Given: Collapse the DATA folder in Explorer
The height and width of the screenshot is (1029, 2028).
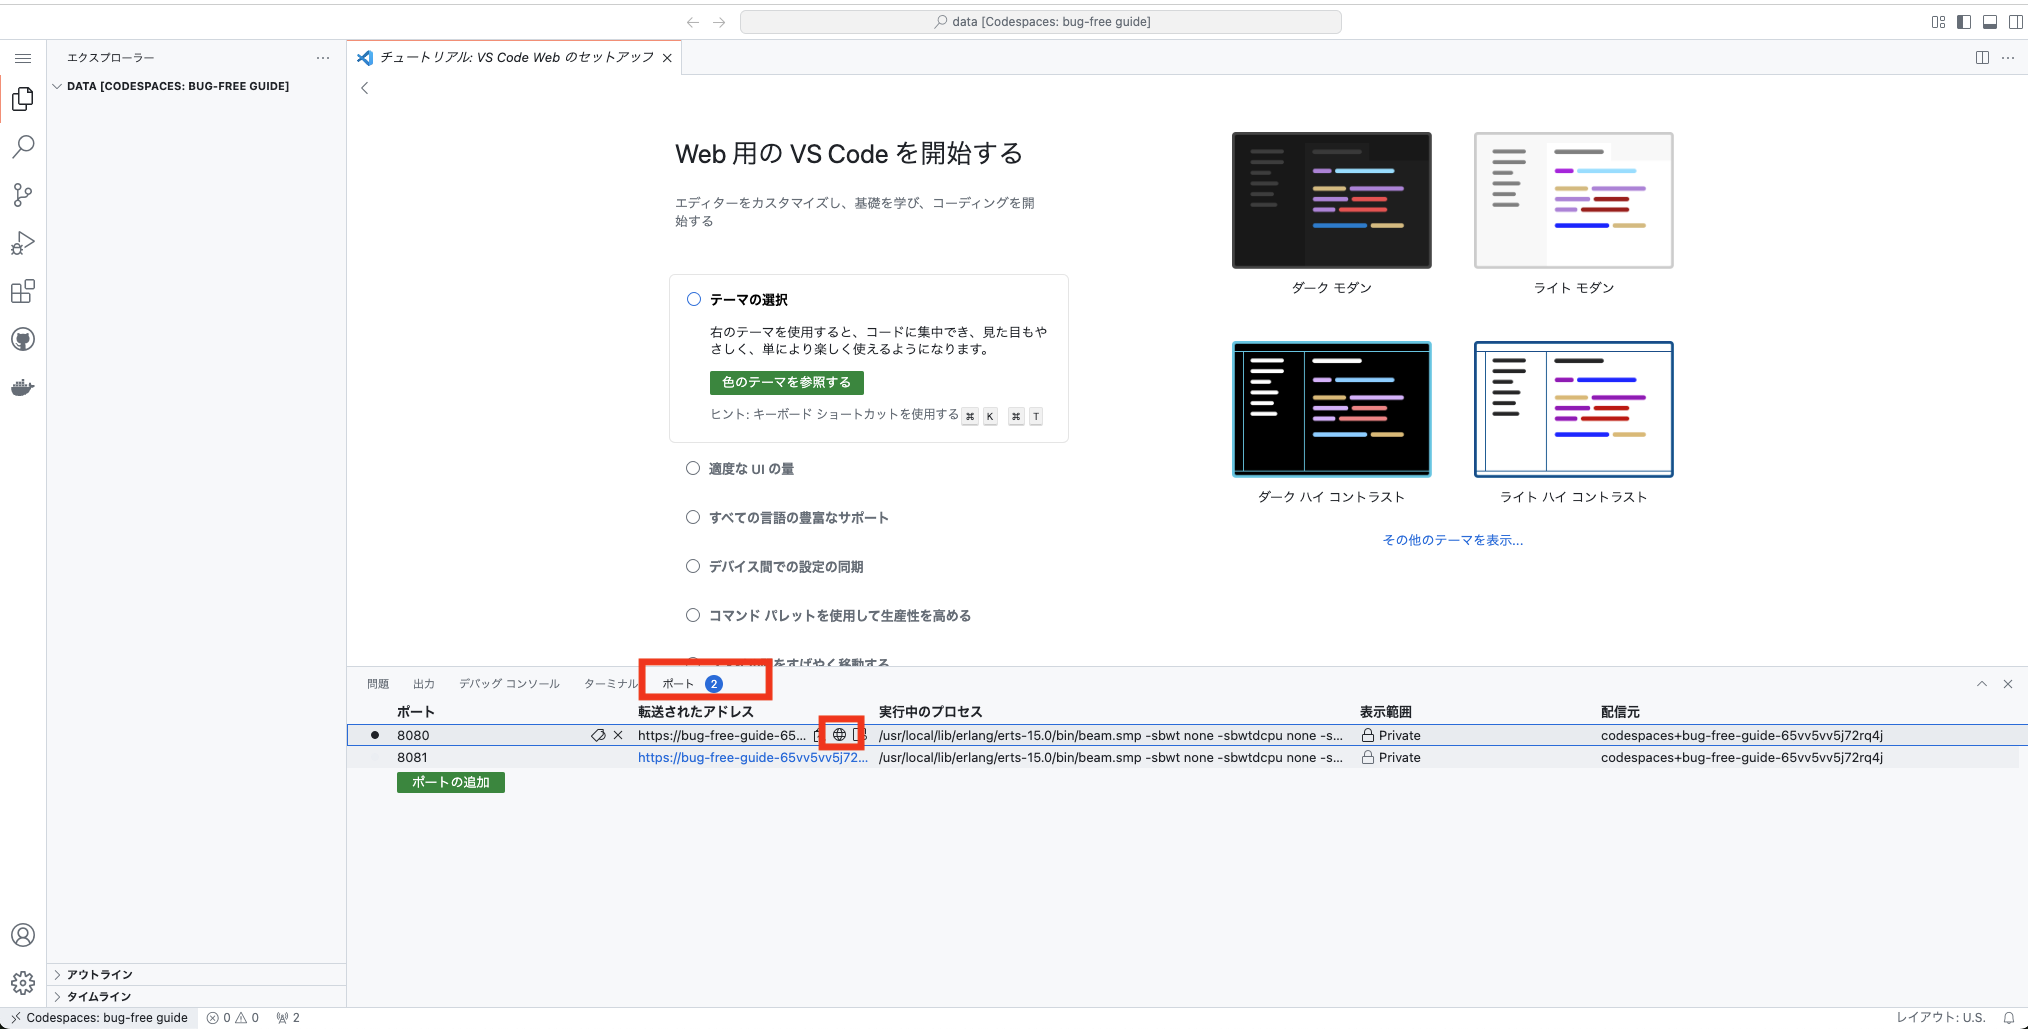Looking at the screenshot, I should coord(57,86).
